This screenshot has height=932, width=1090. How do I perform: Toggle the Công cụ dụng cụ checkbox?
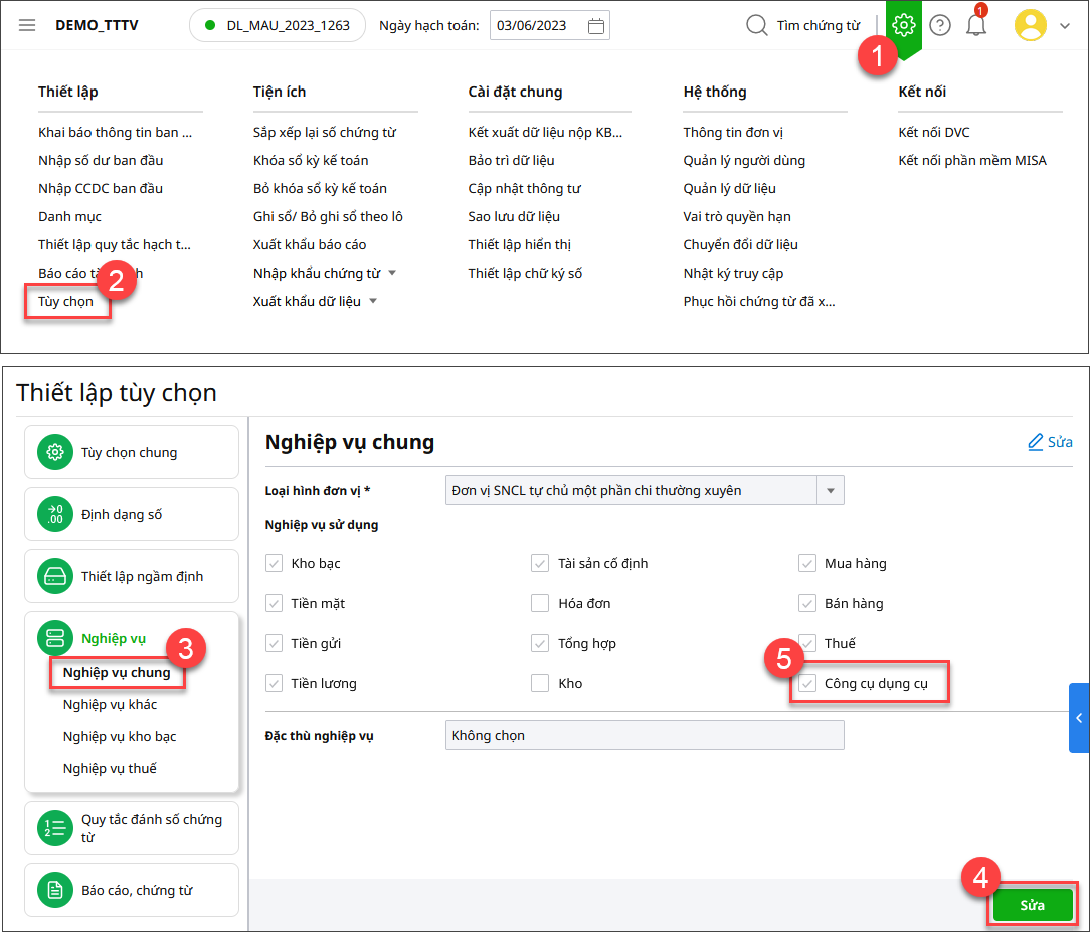point(807,684)
